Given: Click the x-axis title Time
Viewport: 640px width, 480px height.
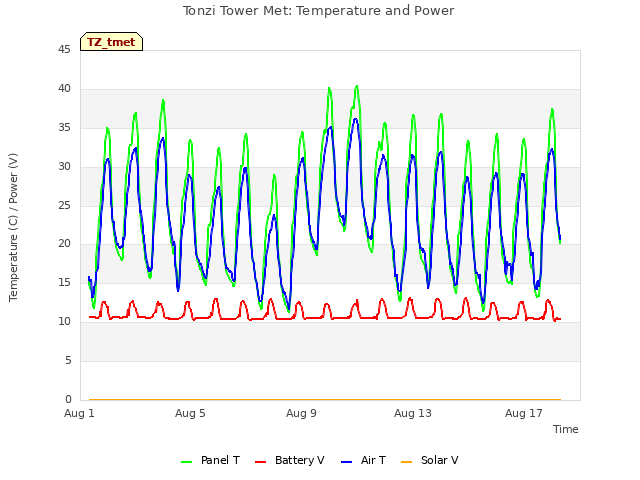Looking at the screenshot, I should (x=565, y=429).
